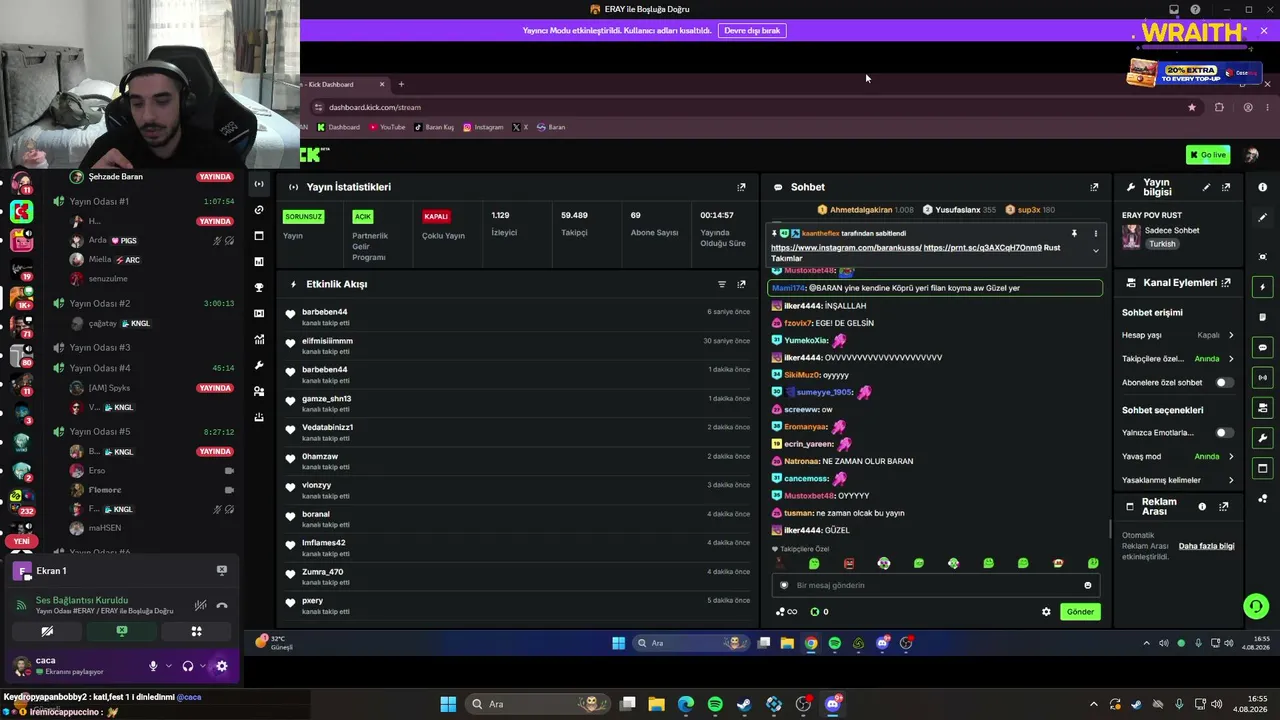
Task: Open the YouTube bookmark
Action: pyautogui.click(x=387, y=127)
